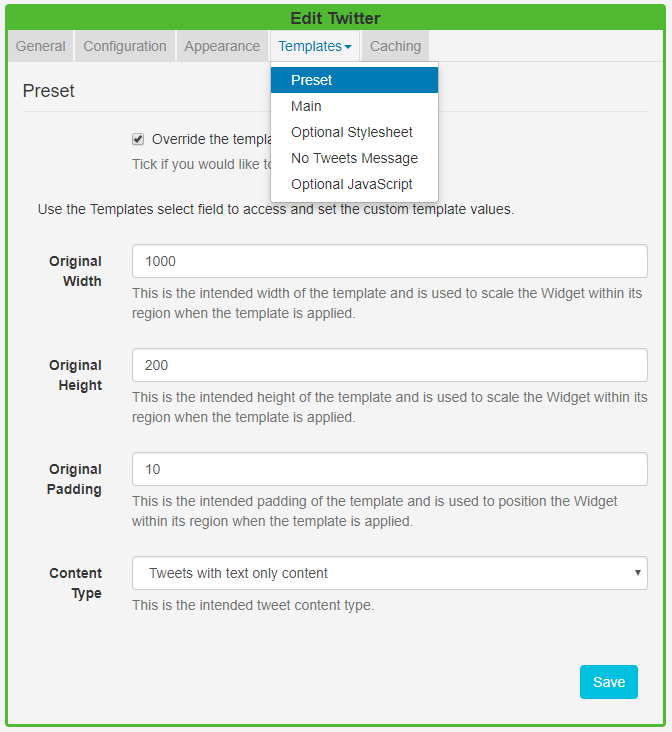Click the Original Width input field
The image size is (672, 732).
tap(390, 261)
